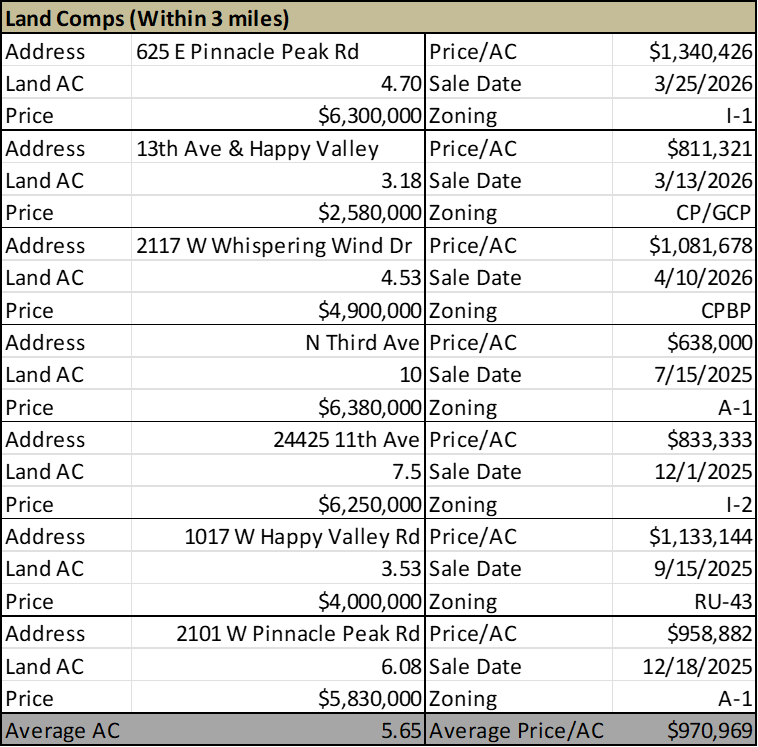Click the average value $970,969

[684, 730]
